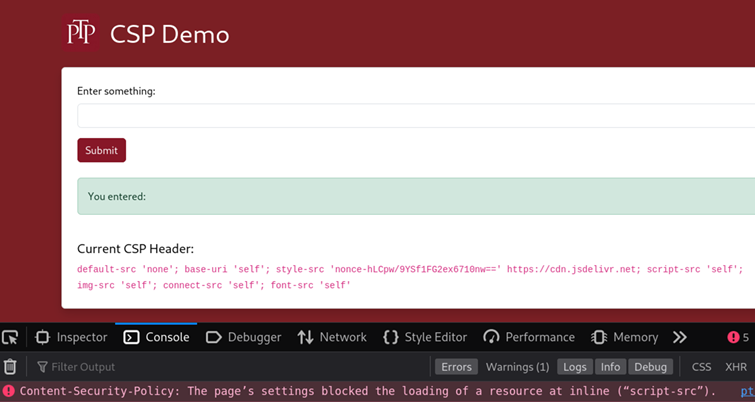
Task: Click the Content-Security-Policy error message
Action: pos(368,390)
